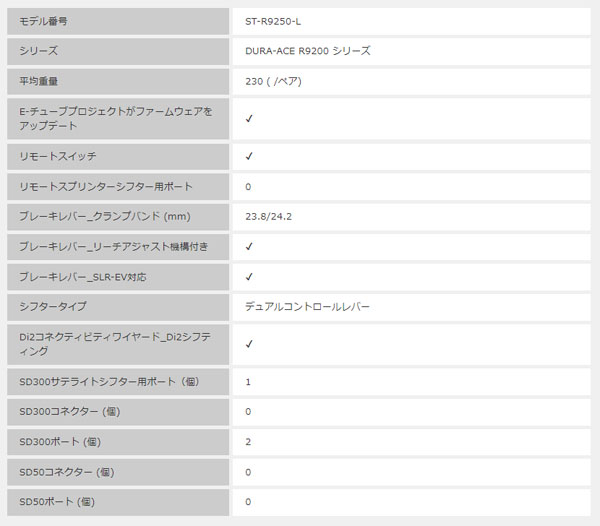Select the SD50コネクター (個) label
600x526 pixels.
coord(67,472)
